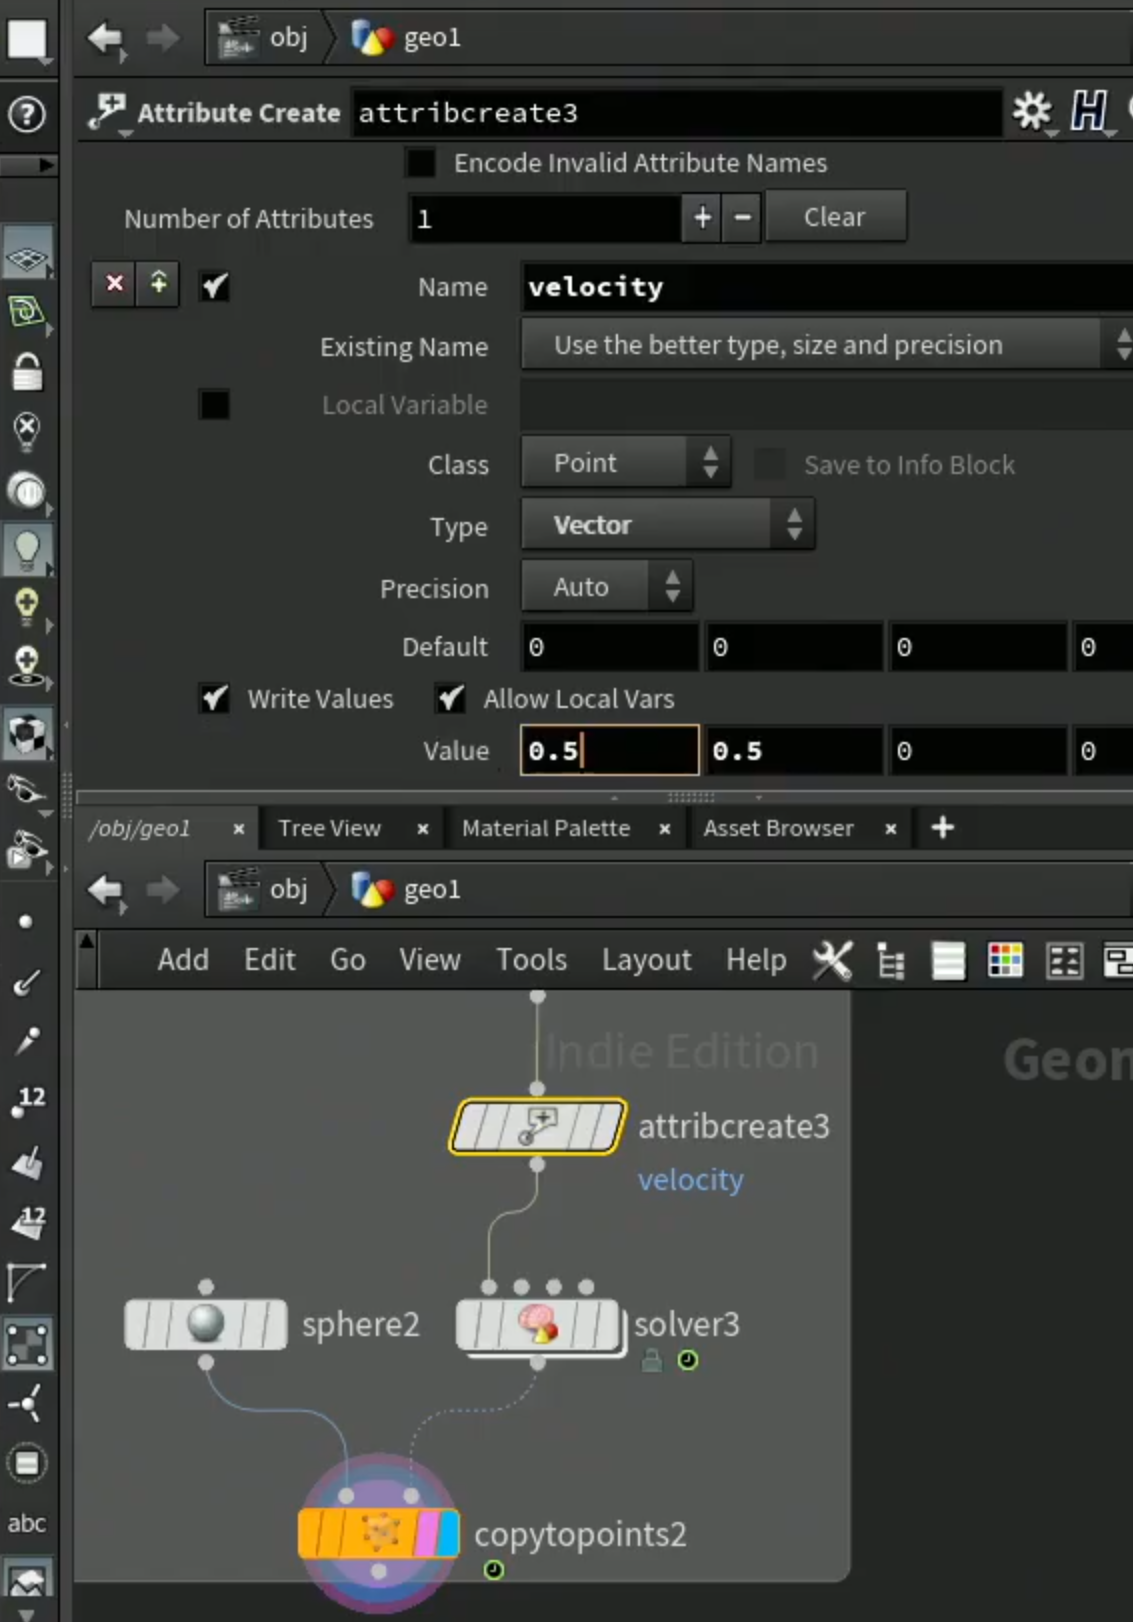Uncheck the Write Values checkbox
This screenshot has height=1622, width=1133.
click(x=214, y=698)
